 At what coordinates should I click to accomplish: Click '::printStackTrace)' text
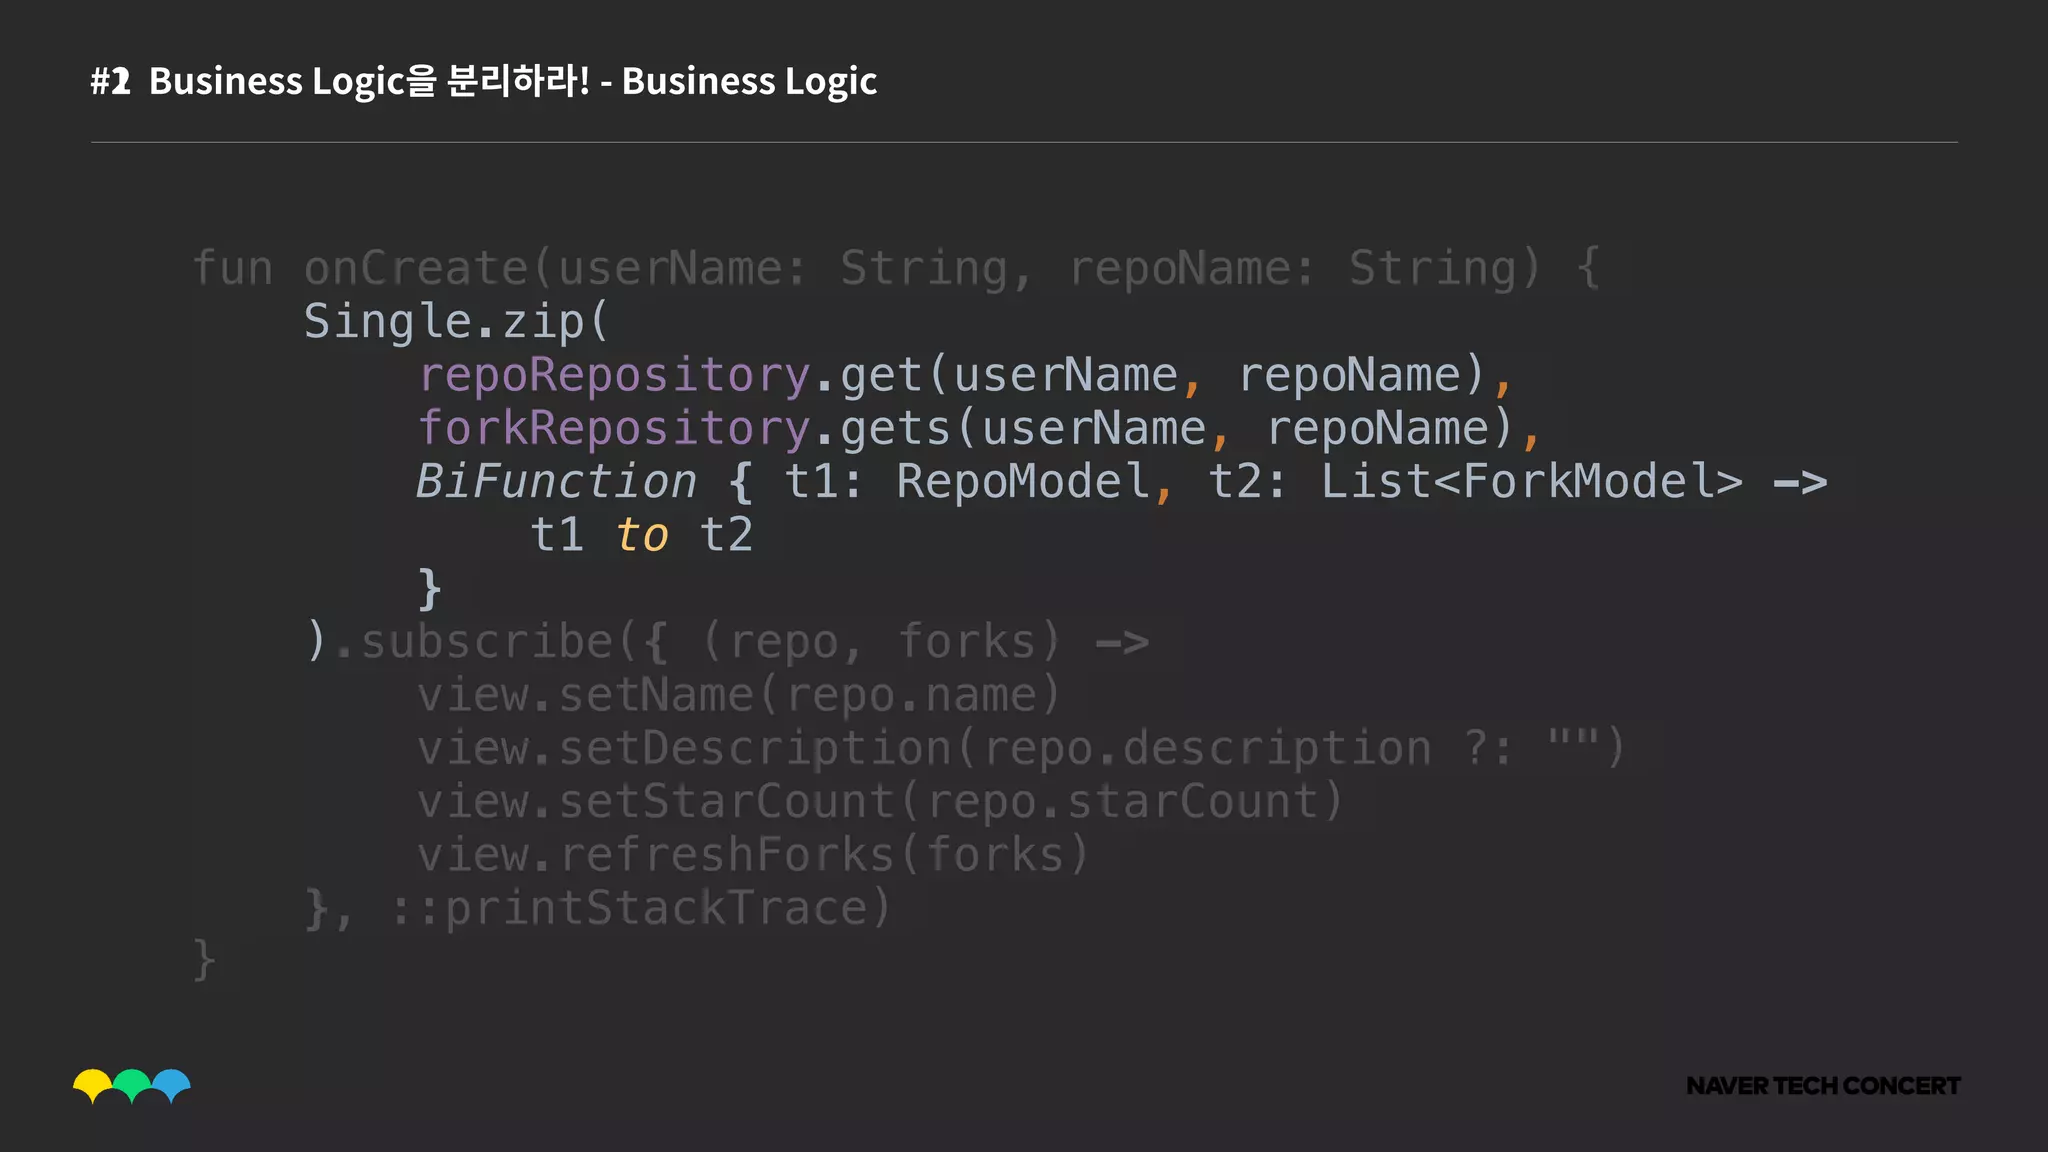640,909
